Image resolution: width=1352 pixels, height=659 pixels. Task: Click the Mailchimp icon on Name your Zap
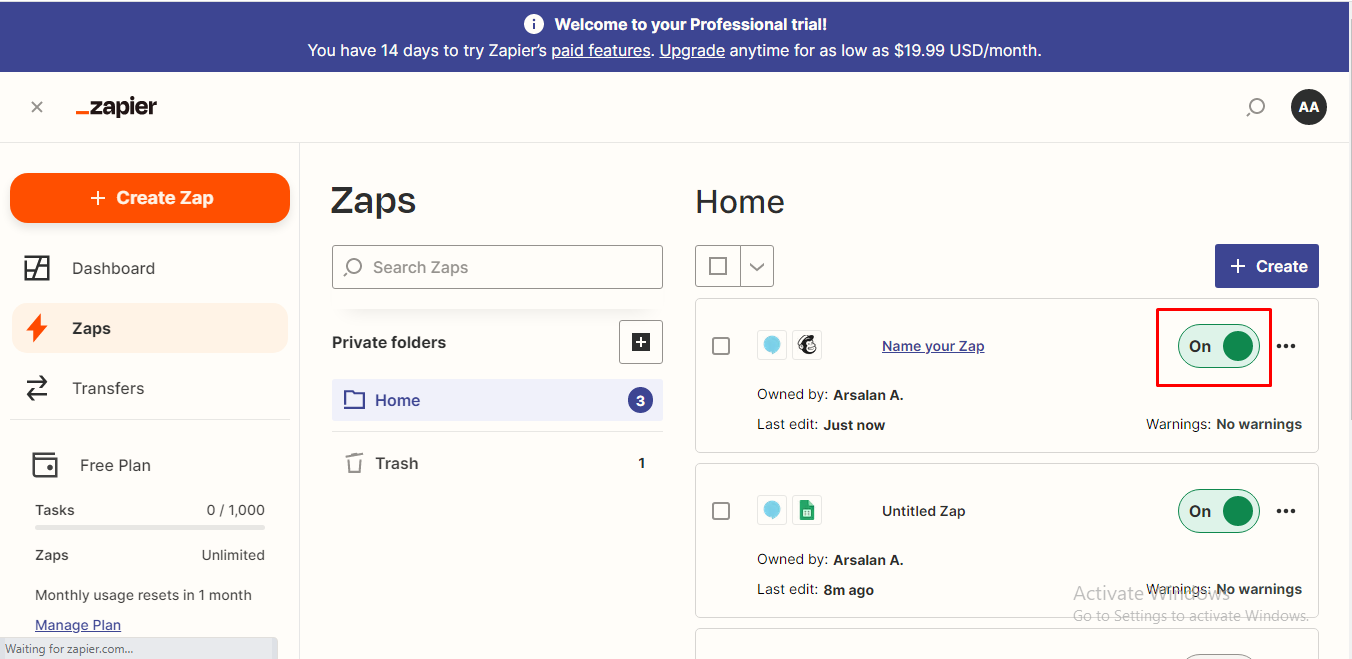(x=807, y=346)
